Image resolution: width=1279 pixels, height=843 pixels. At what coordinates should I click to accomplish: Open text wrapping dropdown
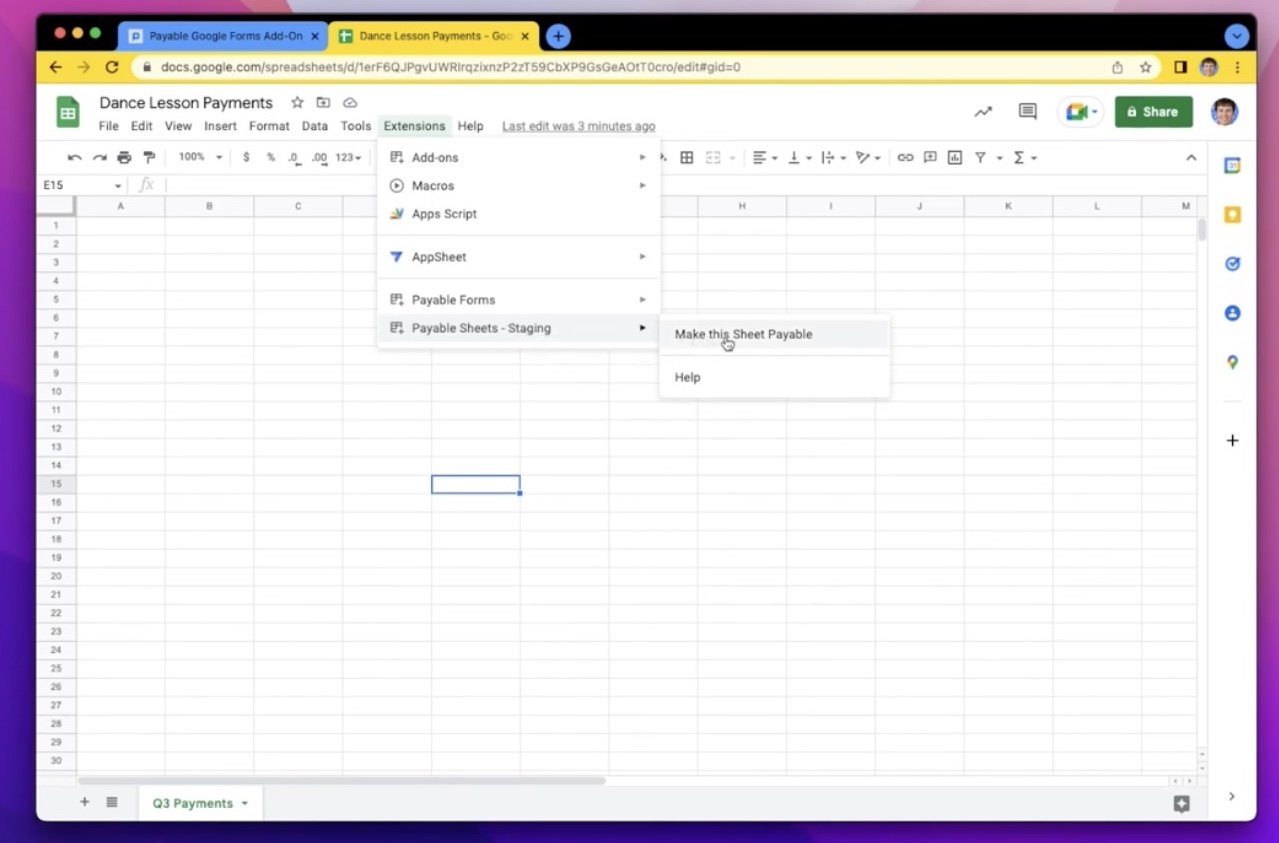(833, 157)
